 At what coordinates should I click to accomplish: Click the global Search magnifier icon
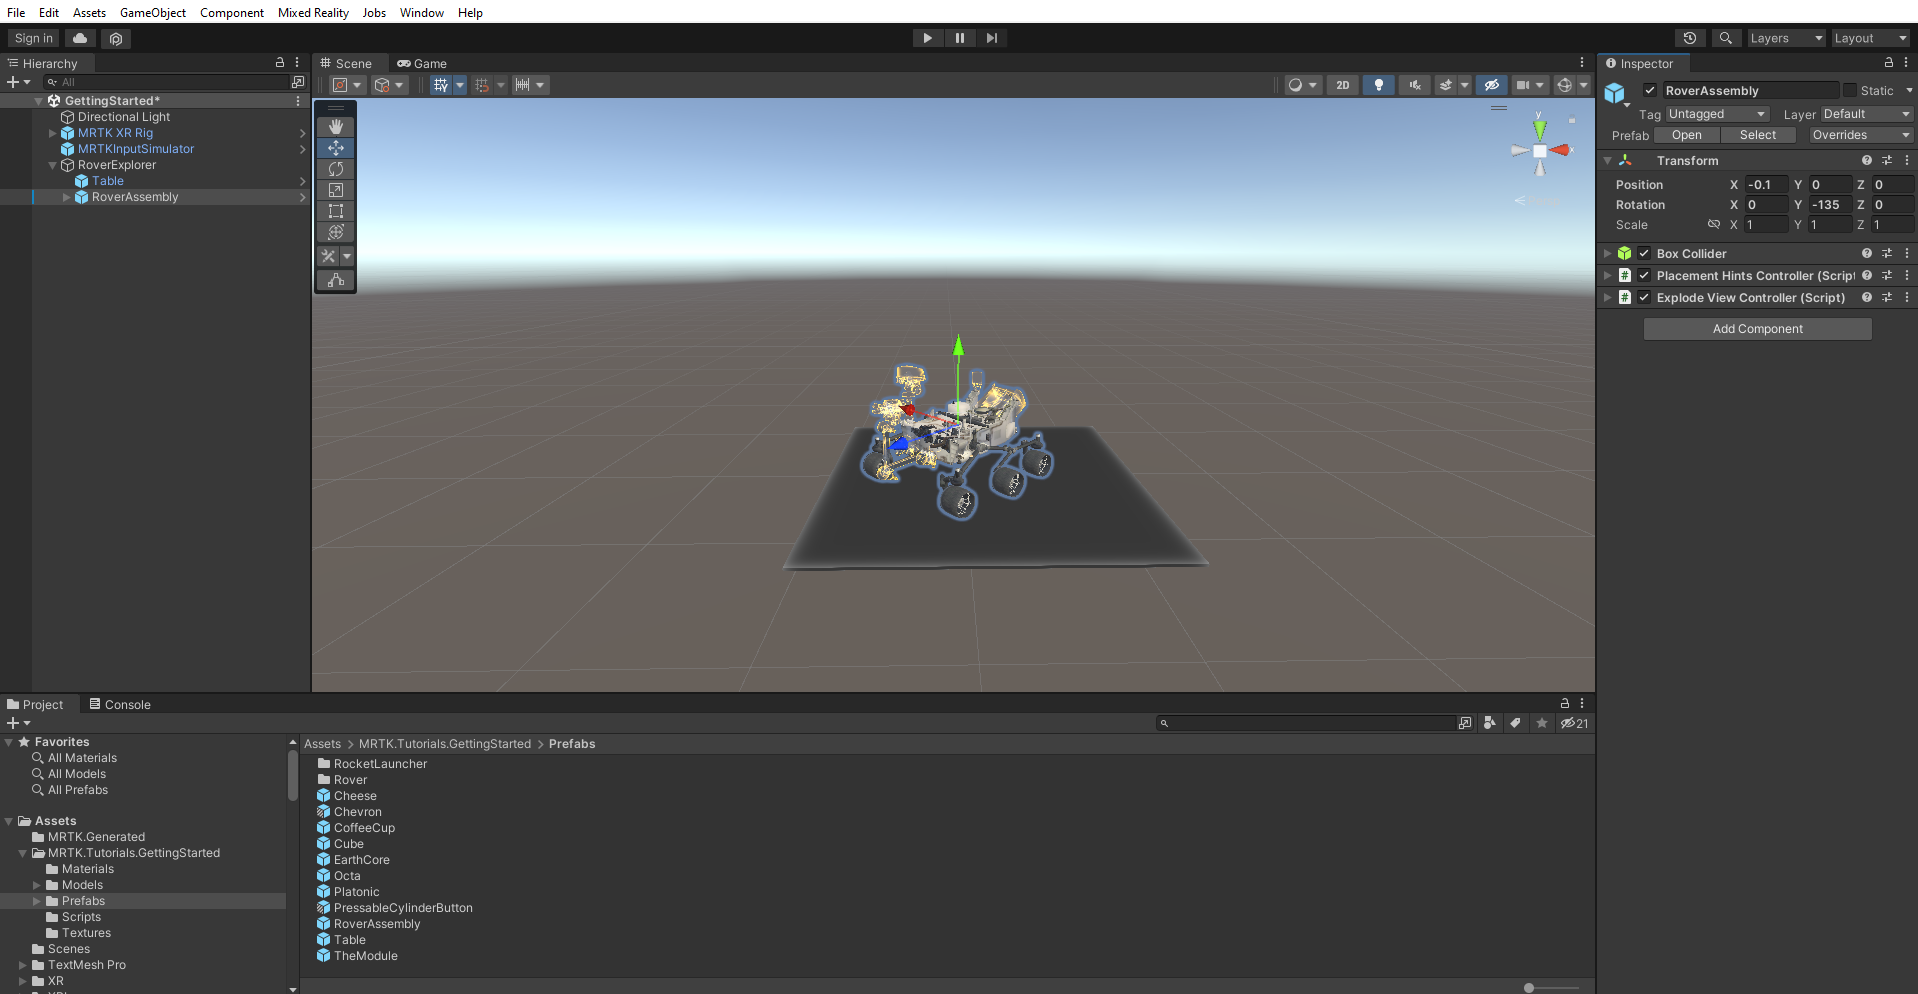tap(1725, 38)
